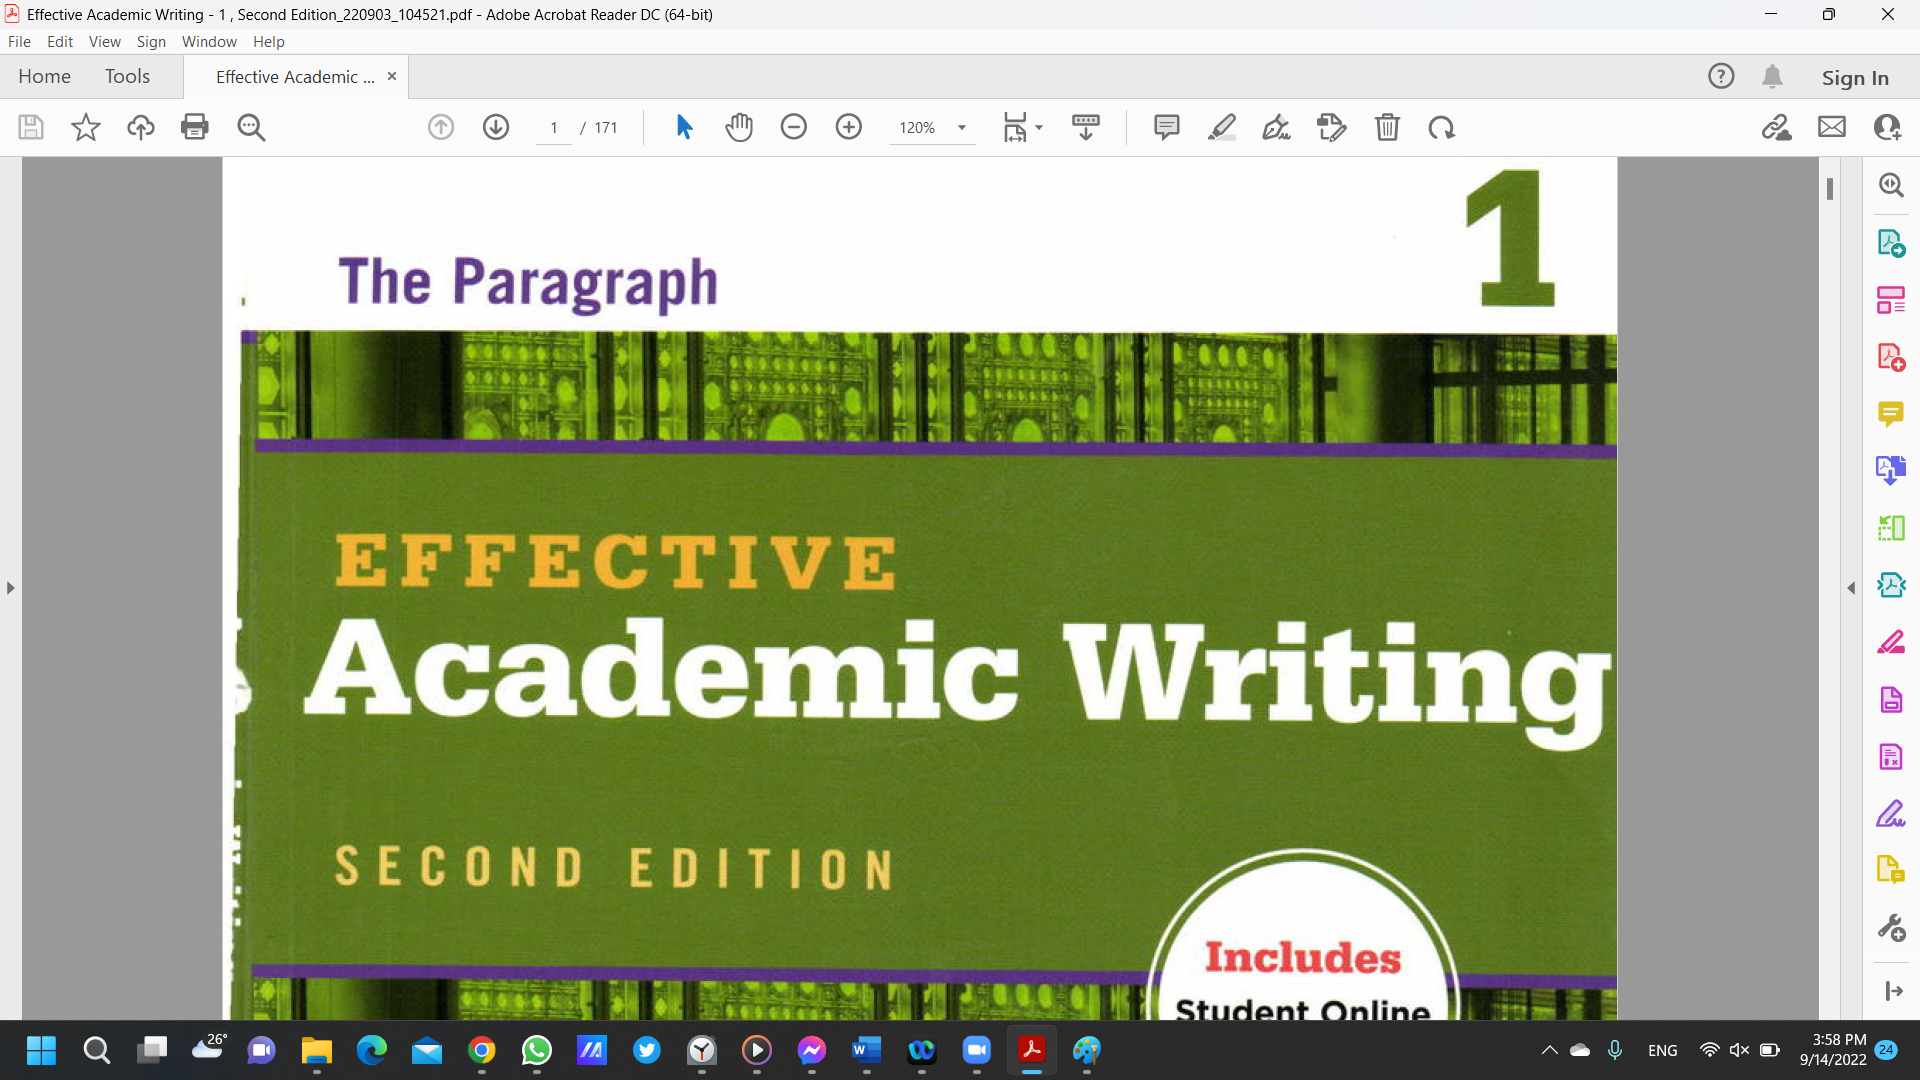Viewport: 1920px width, 1080px height.
Task: Open Microsoft Word from the taskbar
Action: [866, 1050]
